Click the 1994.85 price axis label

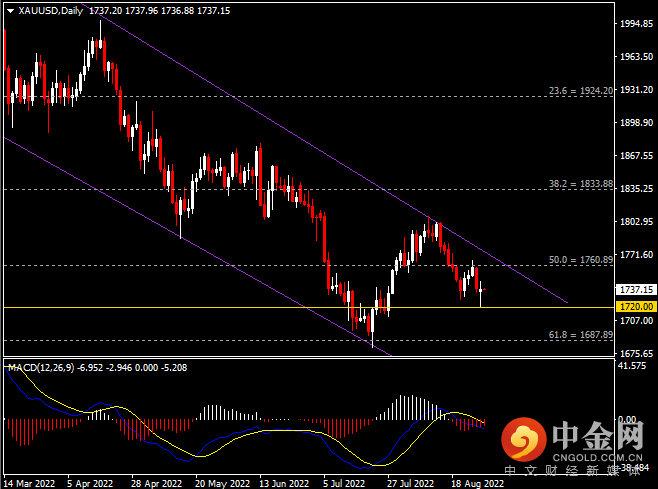637,24
